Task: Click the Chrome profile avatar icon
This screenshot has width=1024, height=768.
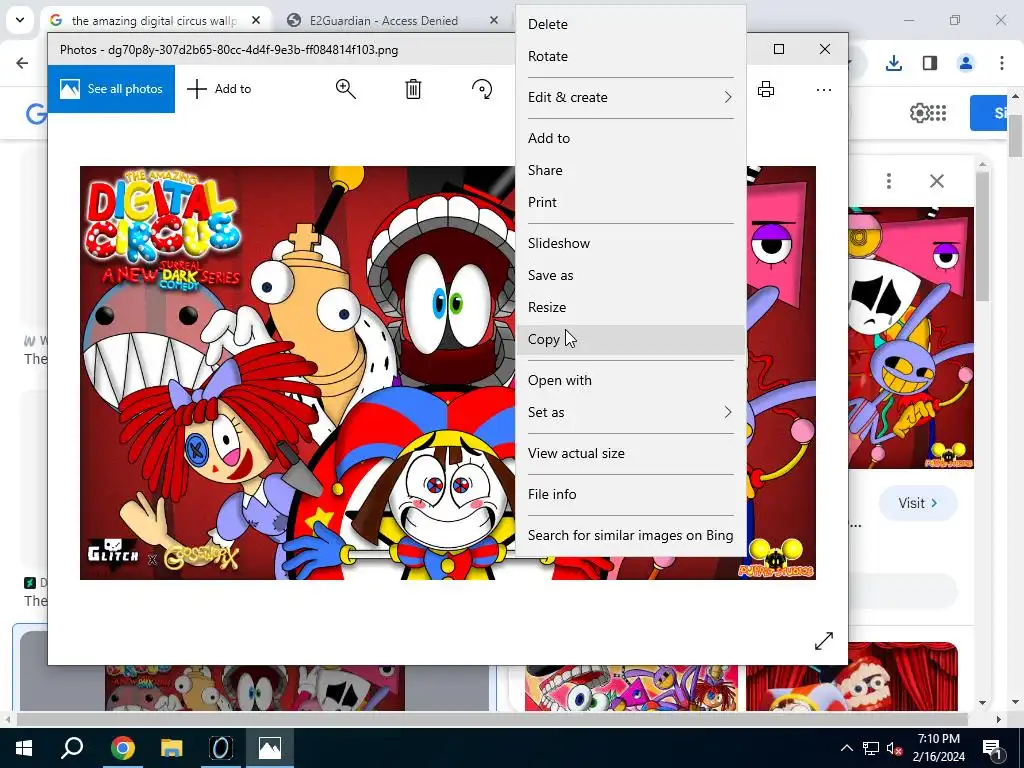Action: tap(965, 63)
